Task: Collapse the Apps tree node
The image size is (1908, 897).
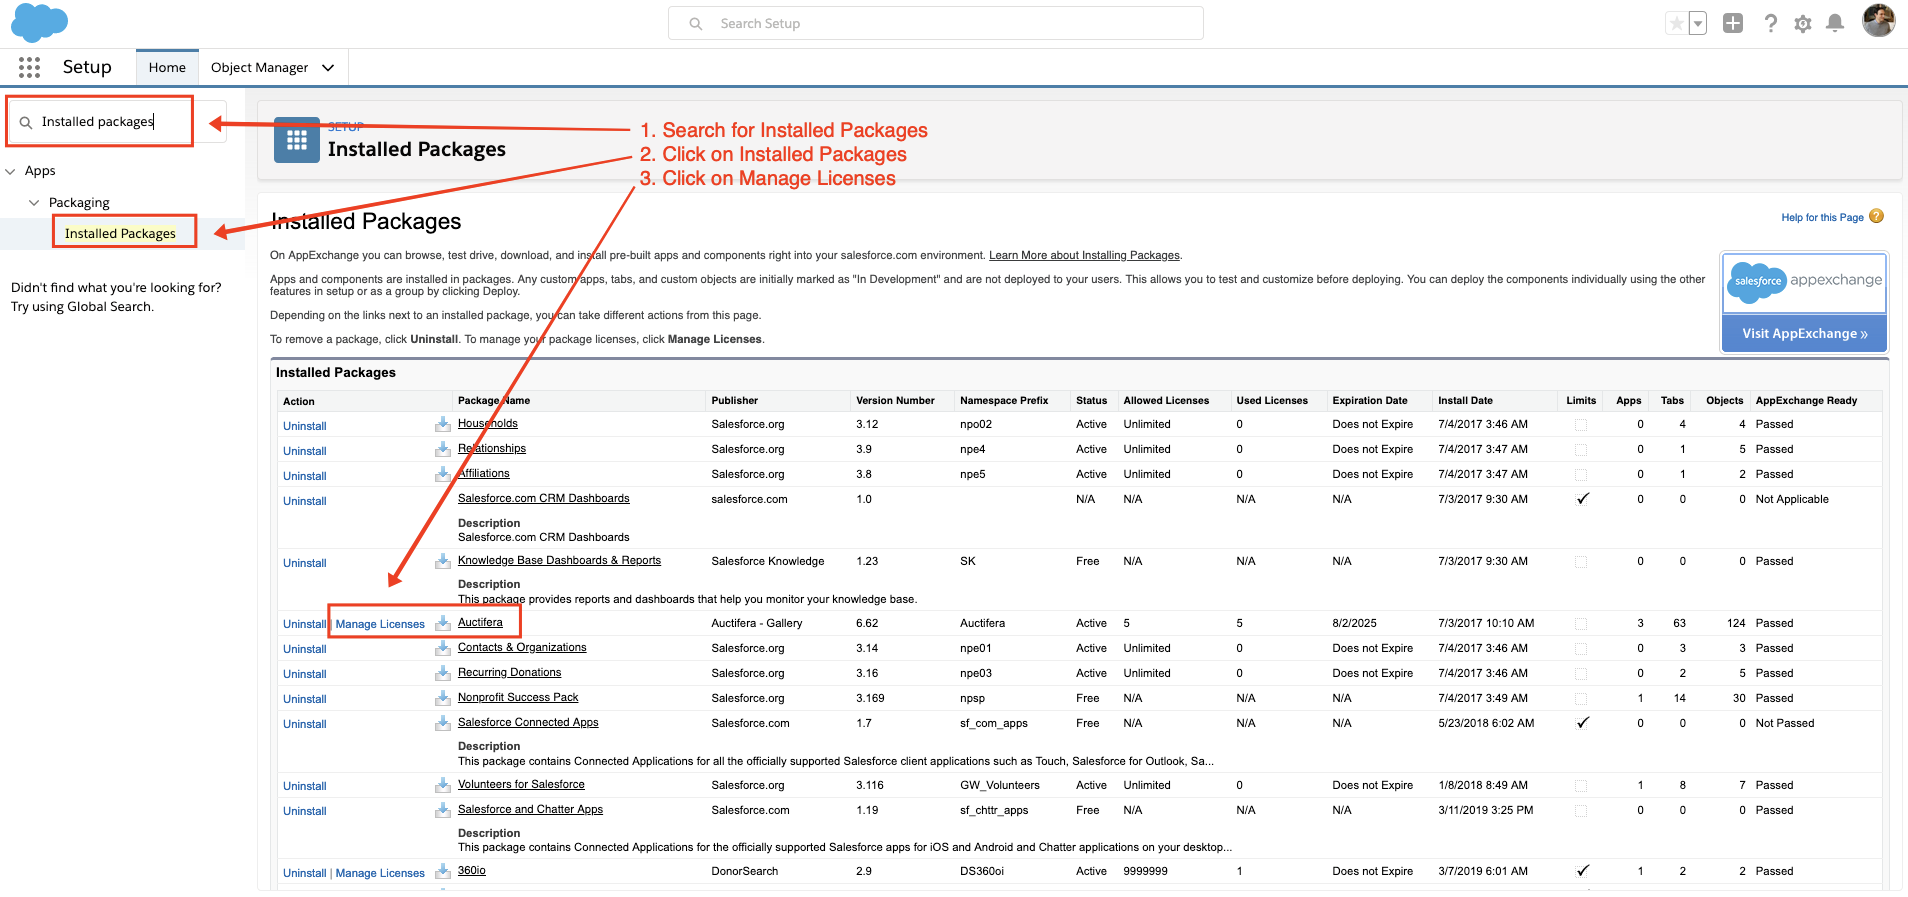Action: (11, 171)
